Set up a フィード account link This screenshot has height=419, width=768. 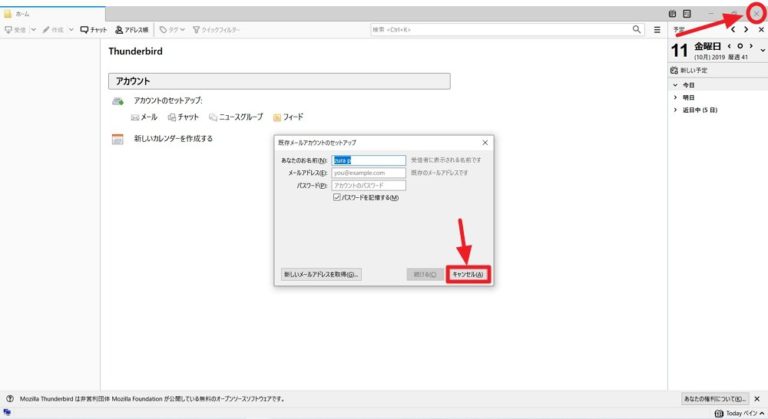tap(288, 117)
